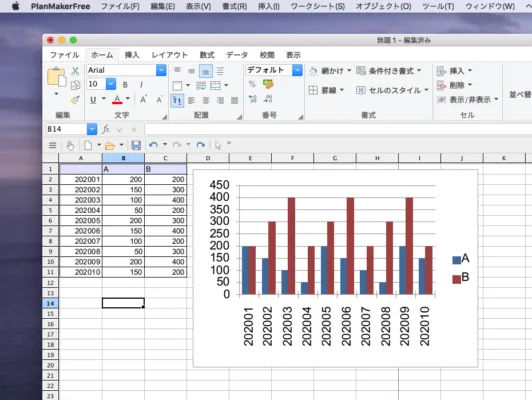Screen dimensions: 532x400
Task: Copy selection using the copy icon
Action: 75,85
